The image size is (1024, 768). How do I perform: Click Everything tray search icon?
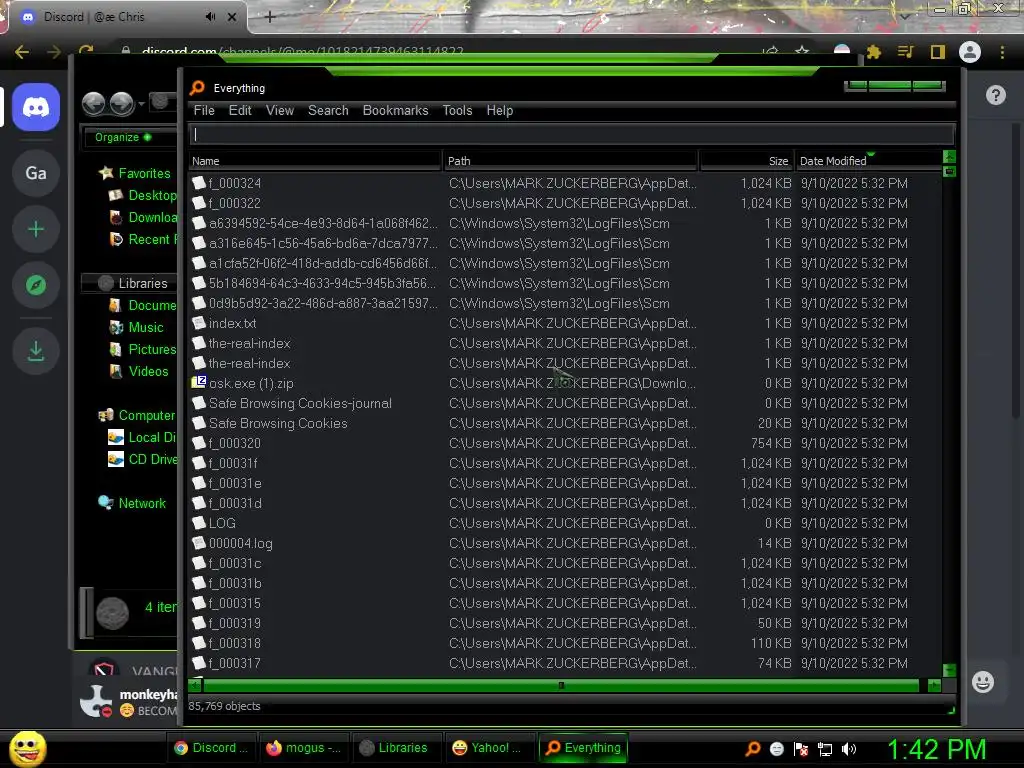pos(752,748)
